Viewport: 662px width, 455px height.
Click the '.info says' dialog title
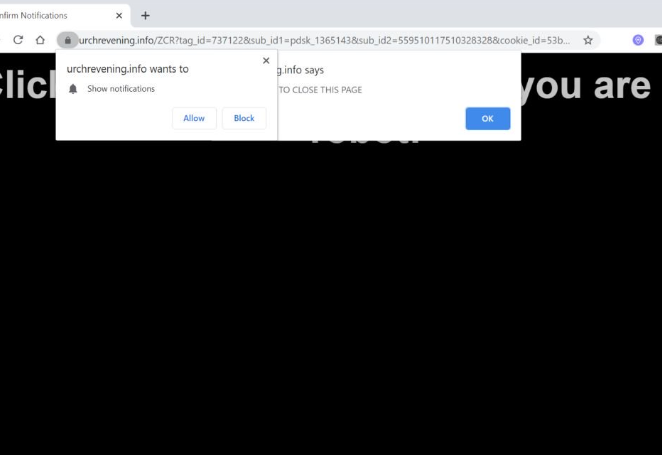(x=301, y=70)
